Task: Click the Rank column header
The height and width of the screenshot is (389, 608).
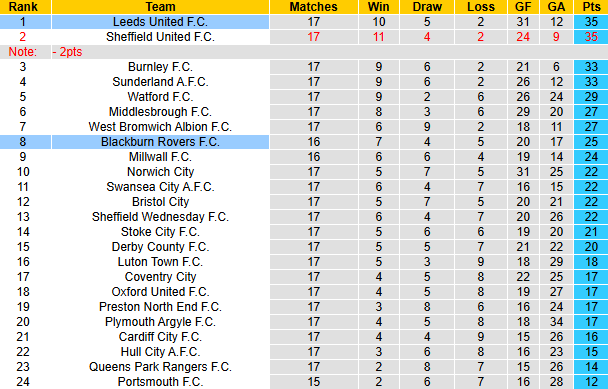Action: point(25,7)
